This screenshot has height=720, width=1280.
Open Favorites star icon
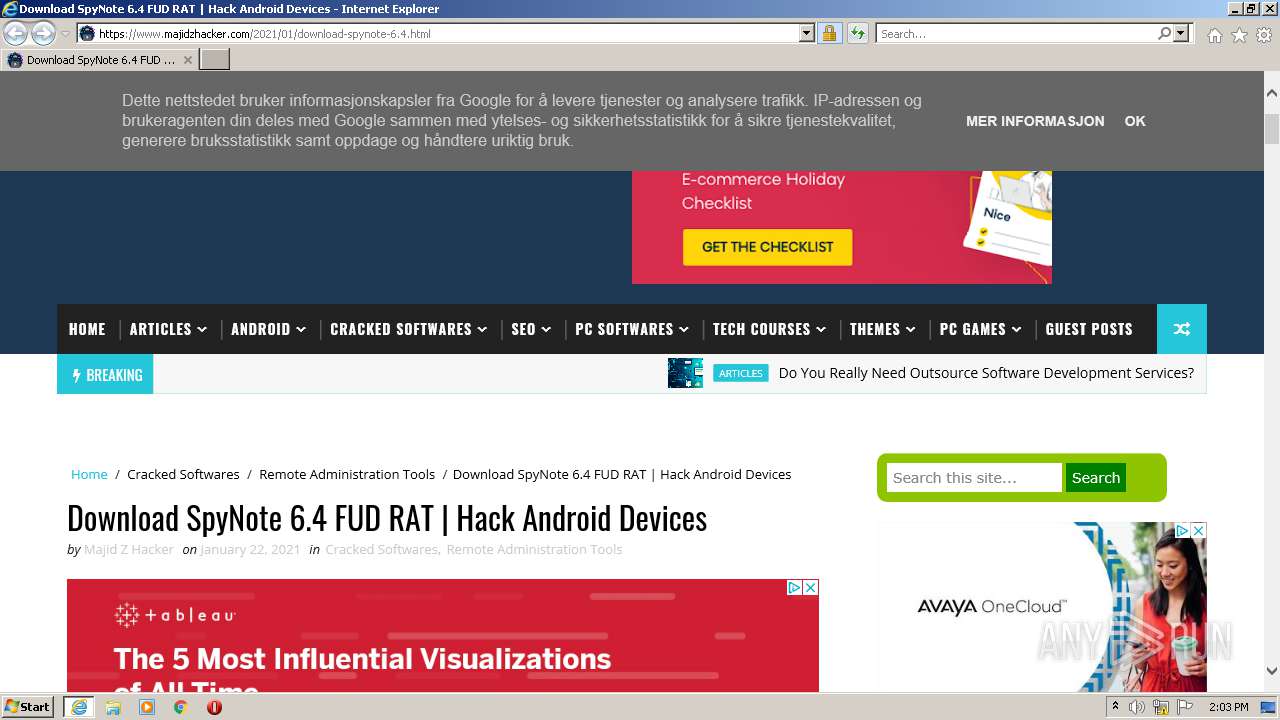1239,35
